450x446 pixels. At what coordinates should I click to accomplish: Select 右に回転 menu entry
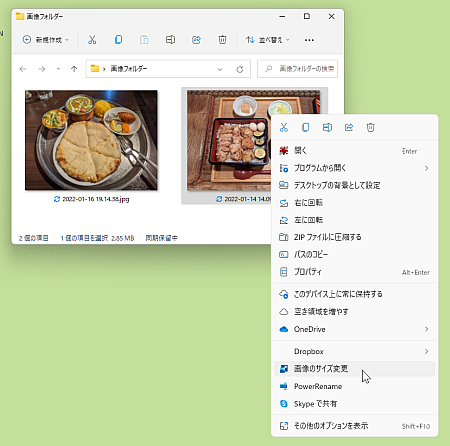tap(355, 203)
